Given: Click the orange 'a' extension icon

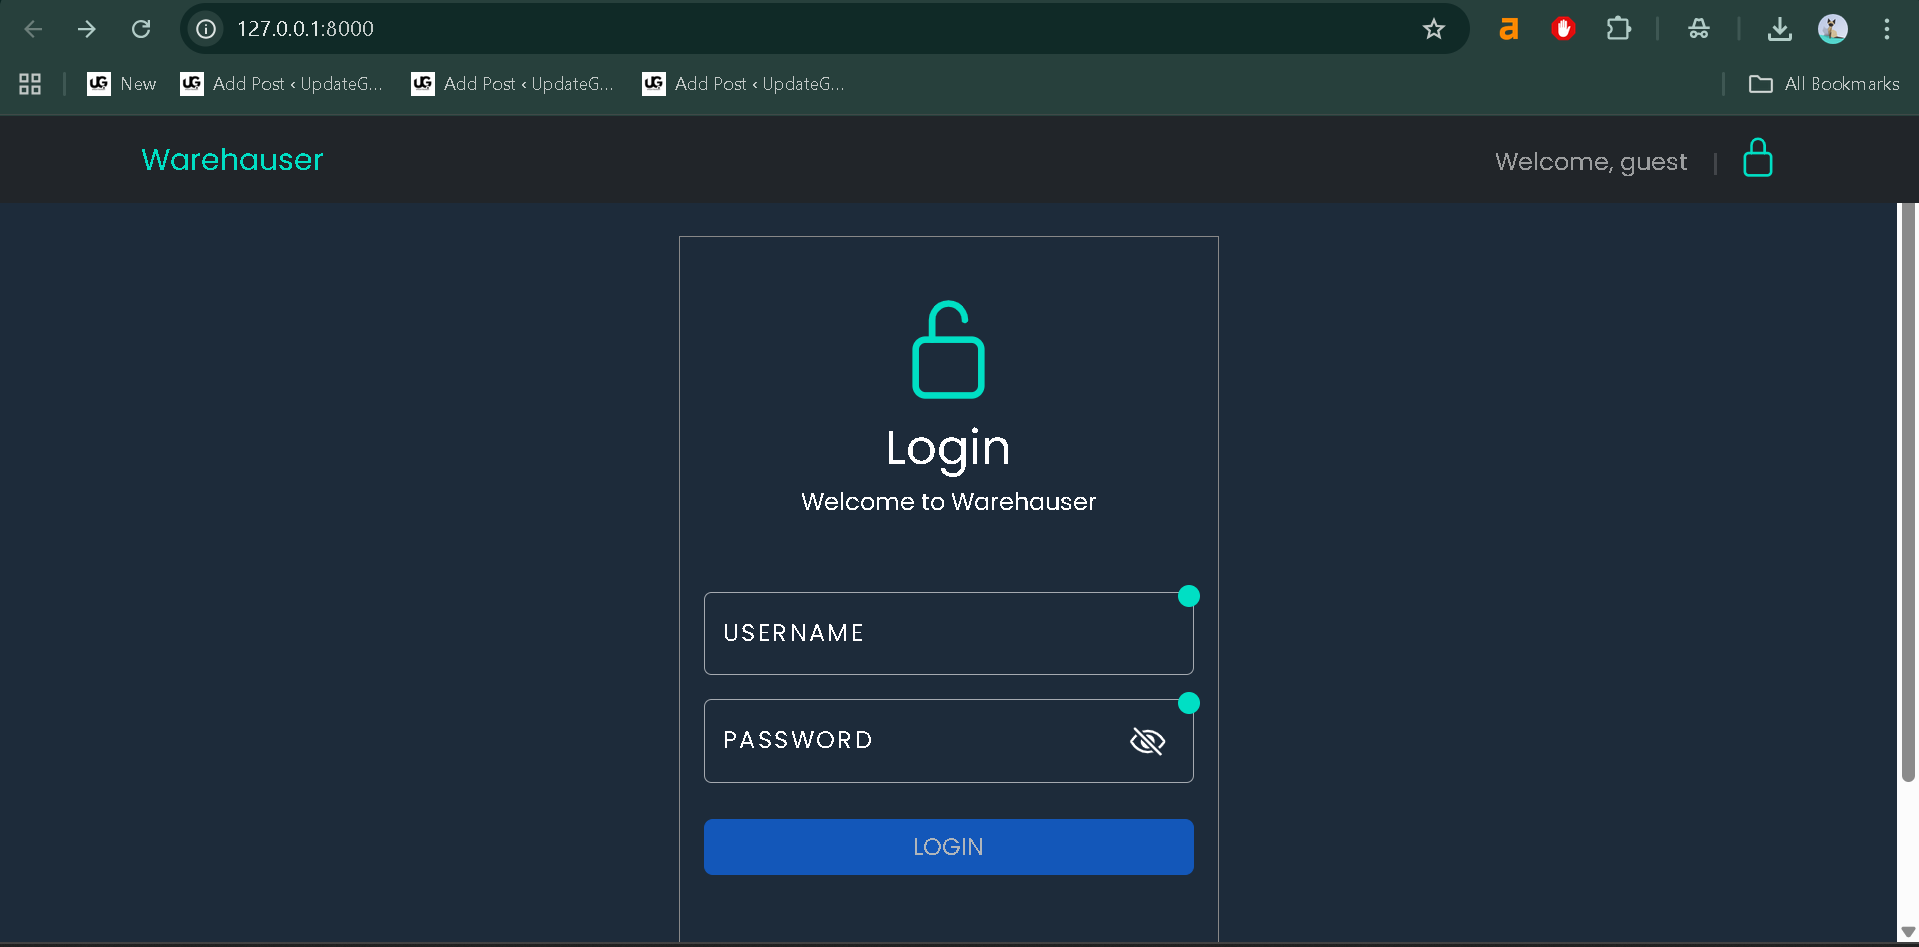Looking at the screenshot, I should point(1508,29).
